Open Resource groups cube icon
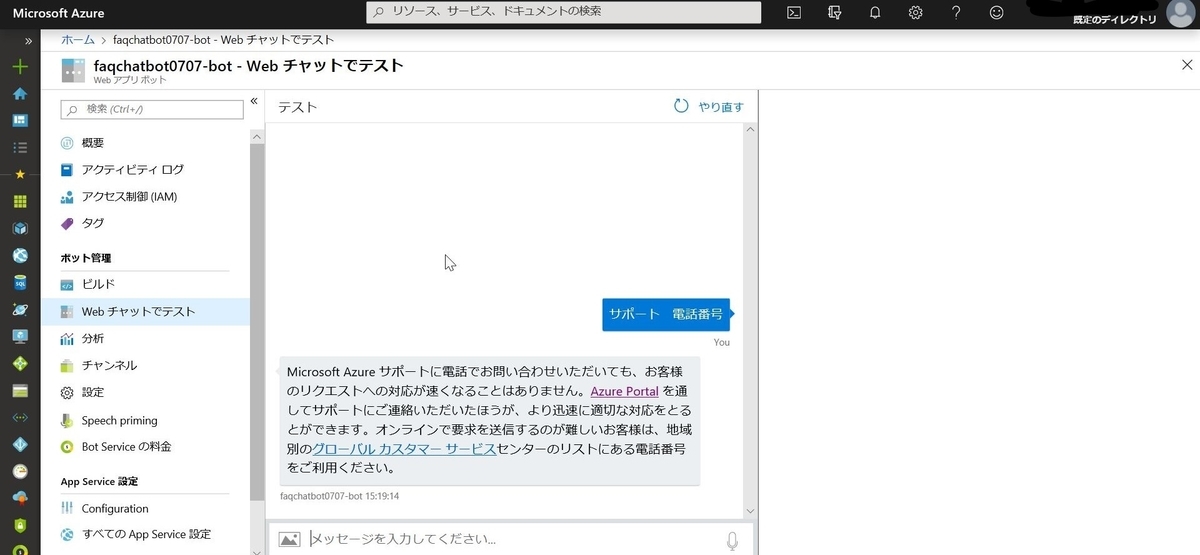The image size is (1200, 555). (x=20, y=228)
